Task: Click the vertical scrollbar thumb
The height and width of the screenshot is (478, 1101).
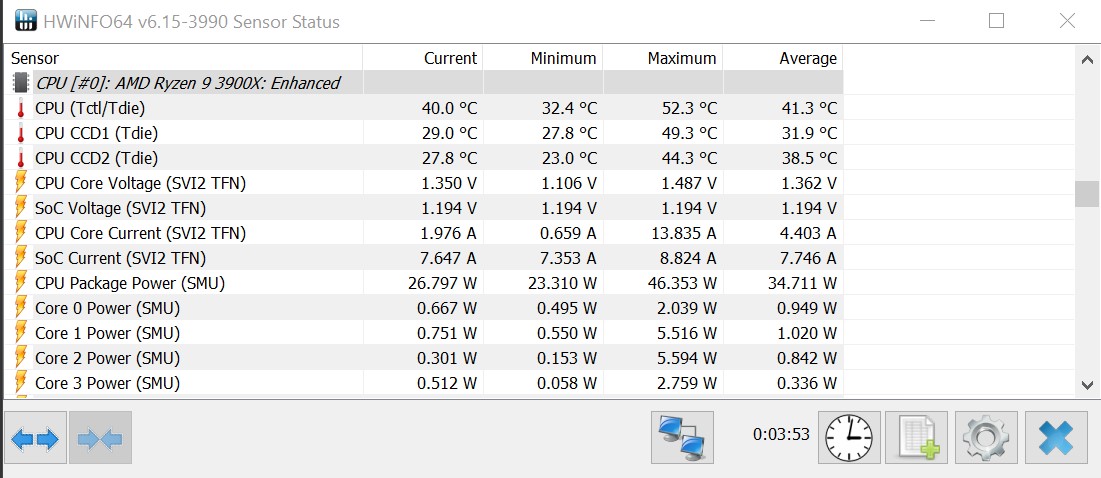Action: click(1086, 194)
